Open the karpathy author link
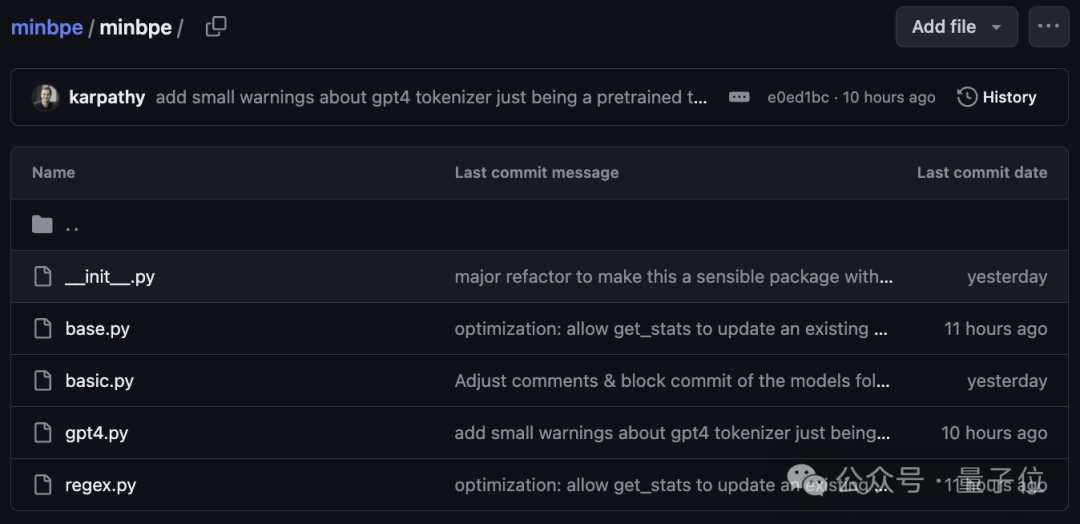This screenshot has height=524, width=1080. tap(107, 97)
